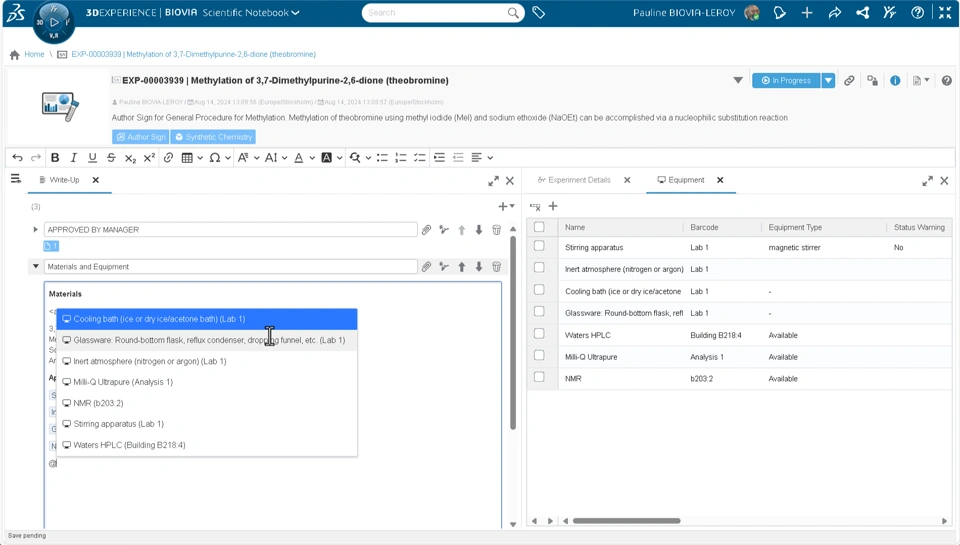Click the undo arrow in editor toolbar
This screenshot has width=960, height=545.
(x=17, y=158)
